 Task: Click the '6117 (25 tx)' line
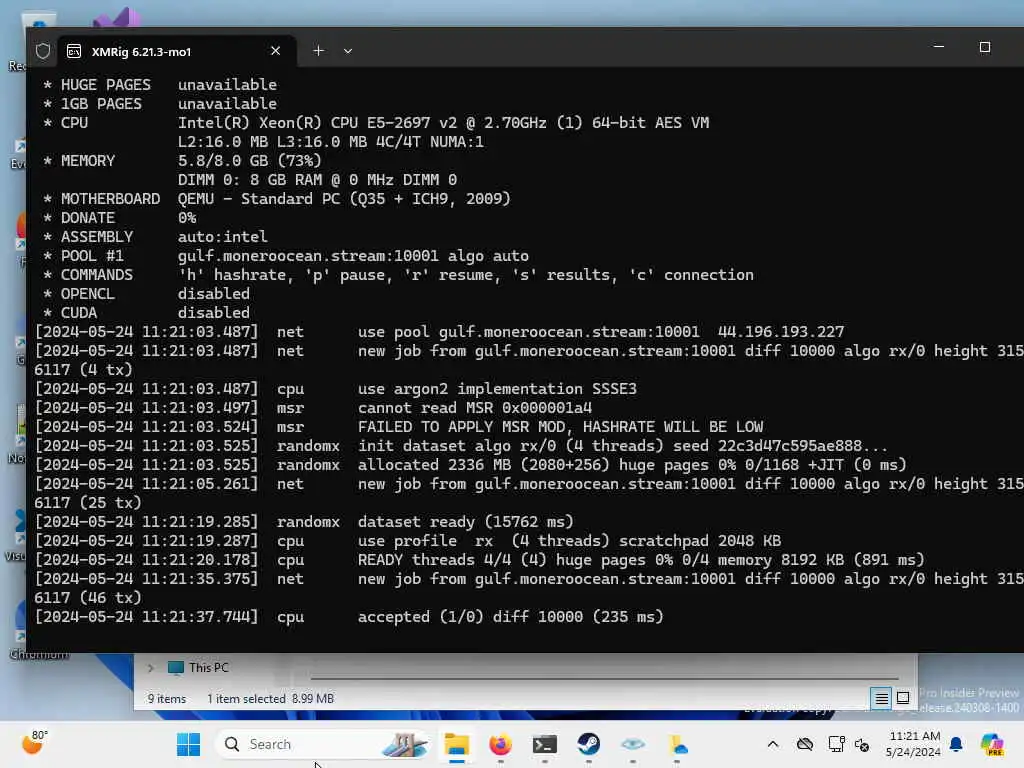pyautogui.click(x=88, y=503)
